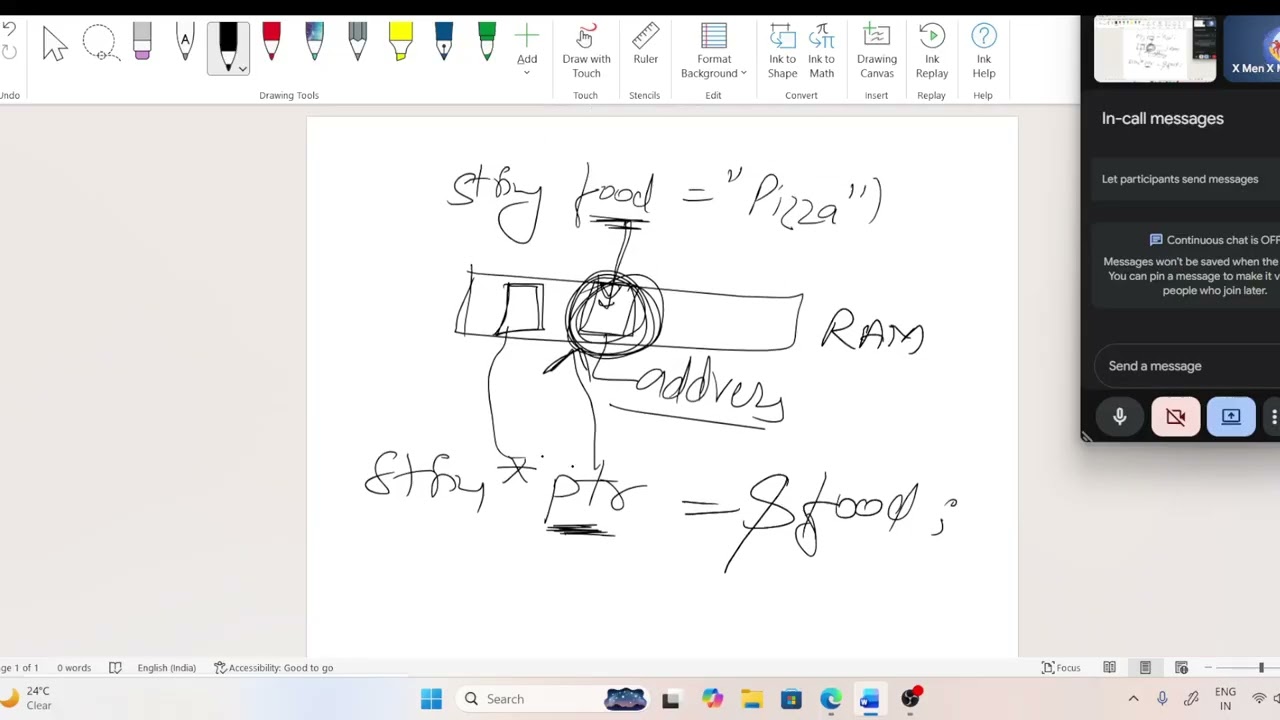Open Format Background dropdown
This screenshot has width=1280, height=720.
(714, 52)
